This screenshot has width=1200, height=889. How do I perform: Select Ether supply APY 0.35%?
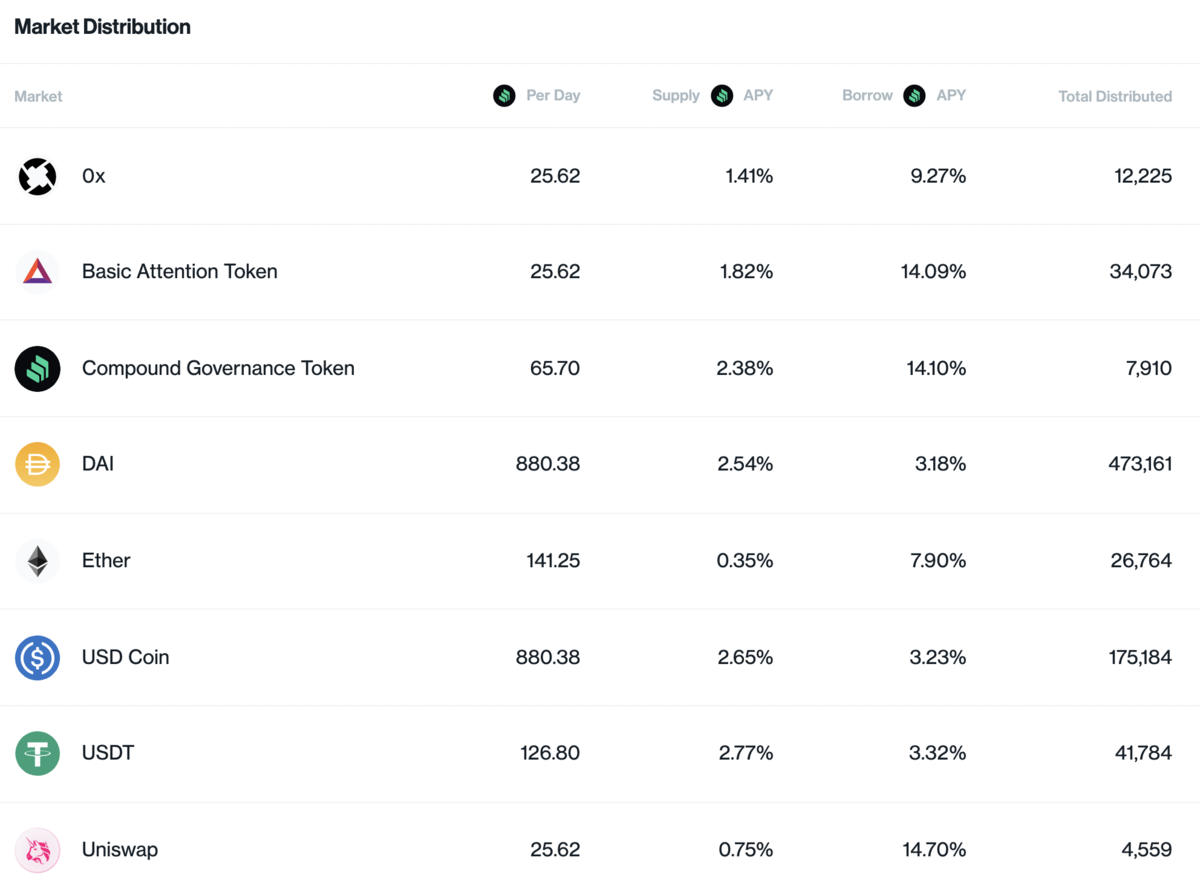[x=745, y=561]
